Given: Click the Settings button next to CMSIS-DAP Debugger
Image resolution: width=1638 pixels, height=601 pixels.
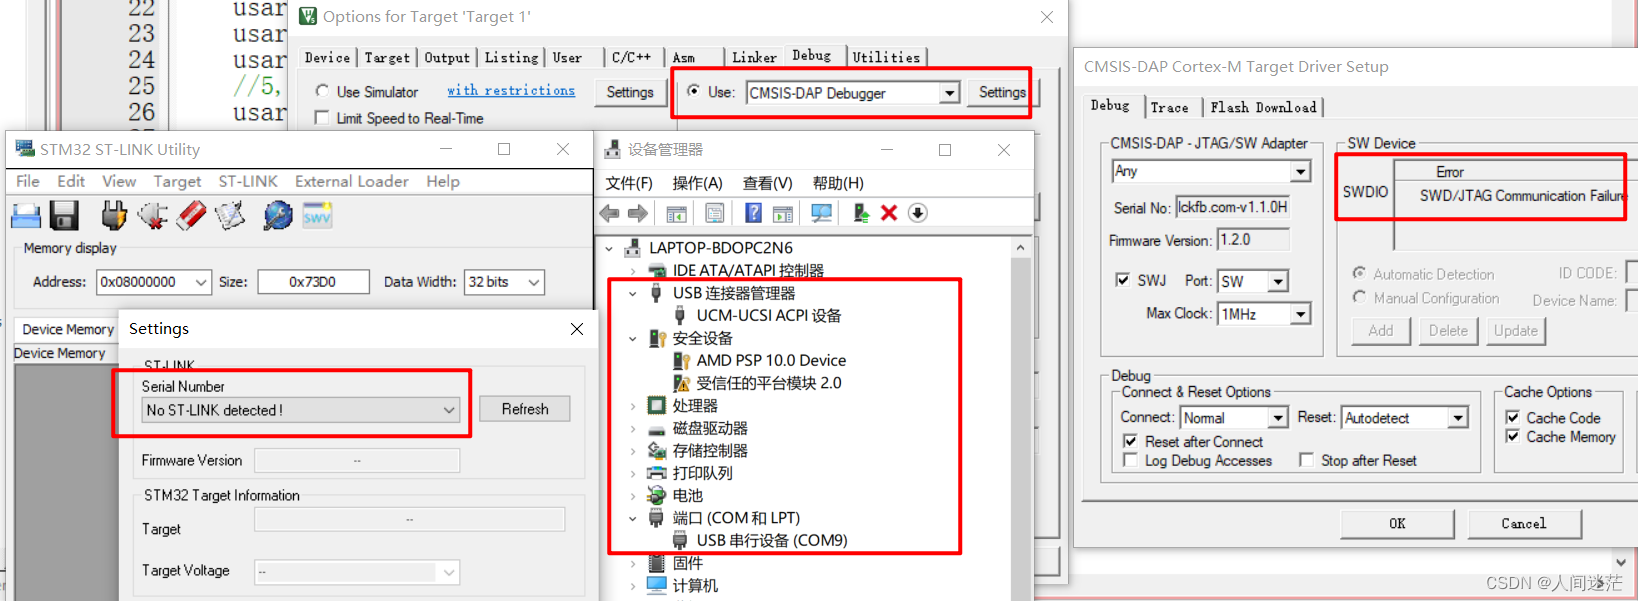Looking at the screenshot, I should 1002,92.
